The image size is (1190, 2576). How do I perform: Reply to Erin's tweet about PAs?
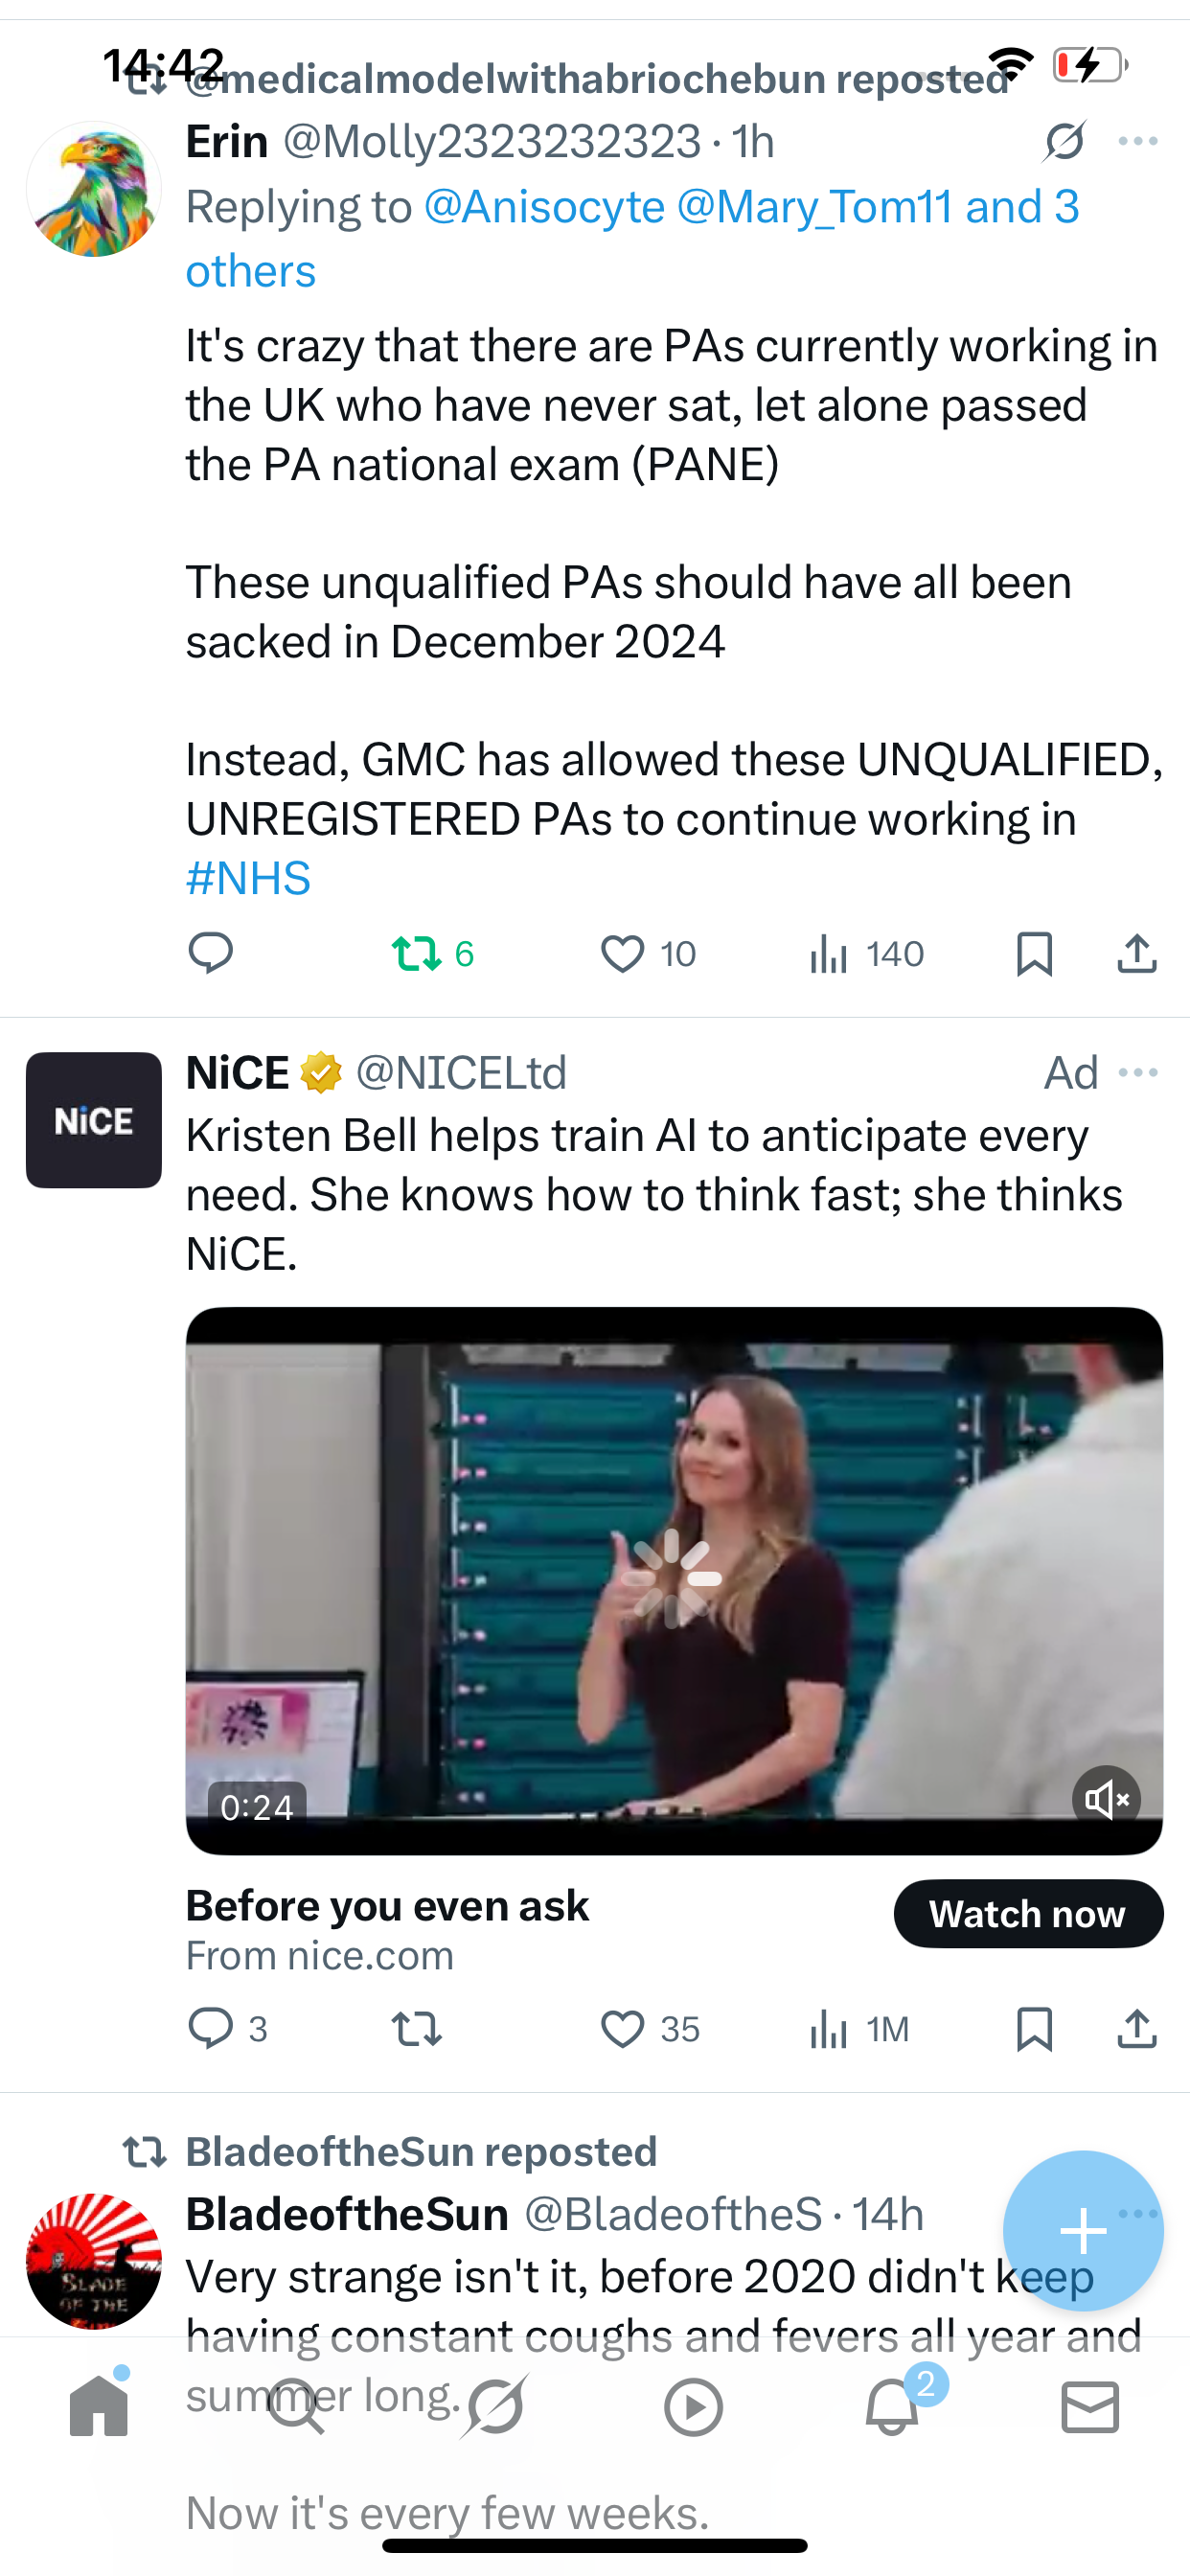tap(210, 953)
